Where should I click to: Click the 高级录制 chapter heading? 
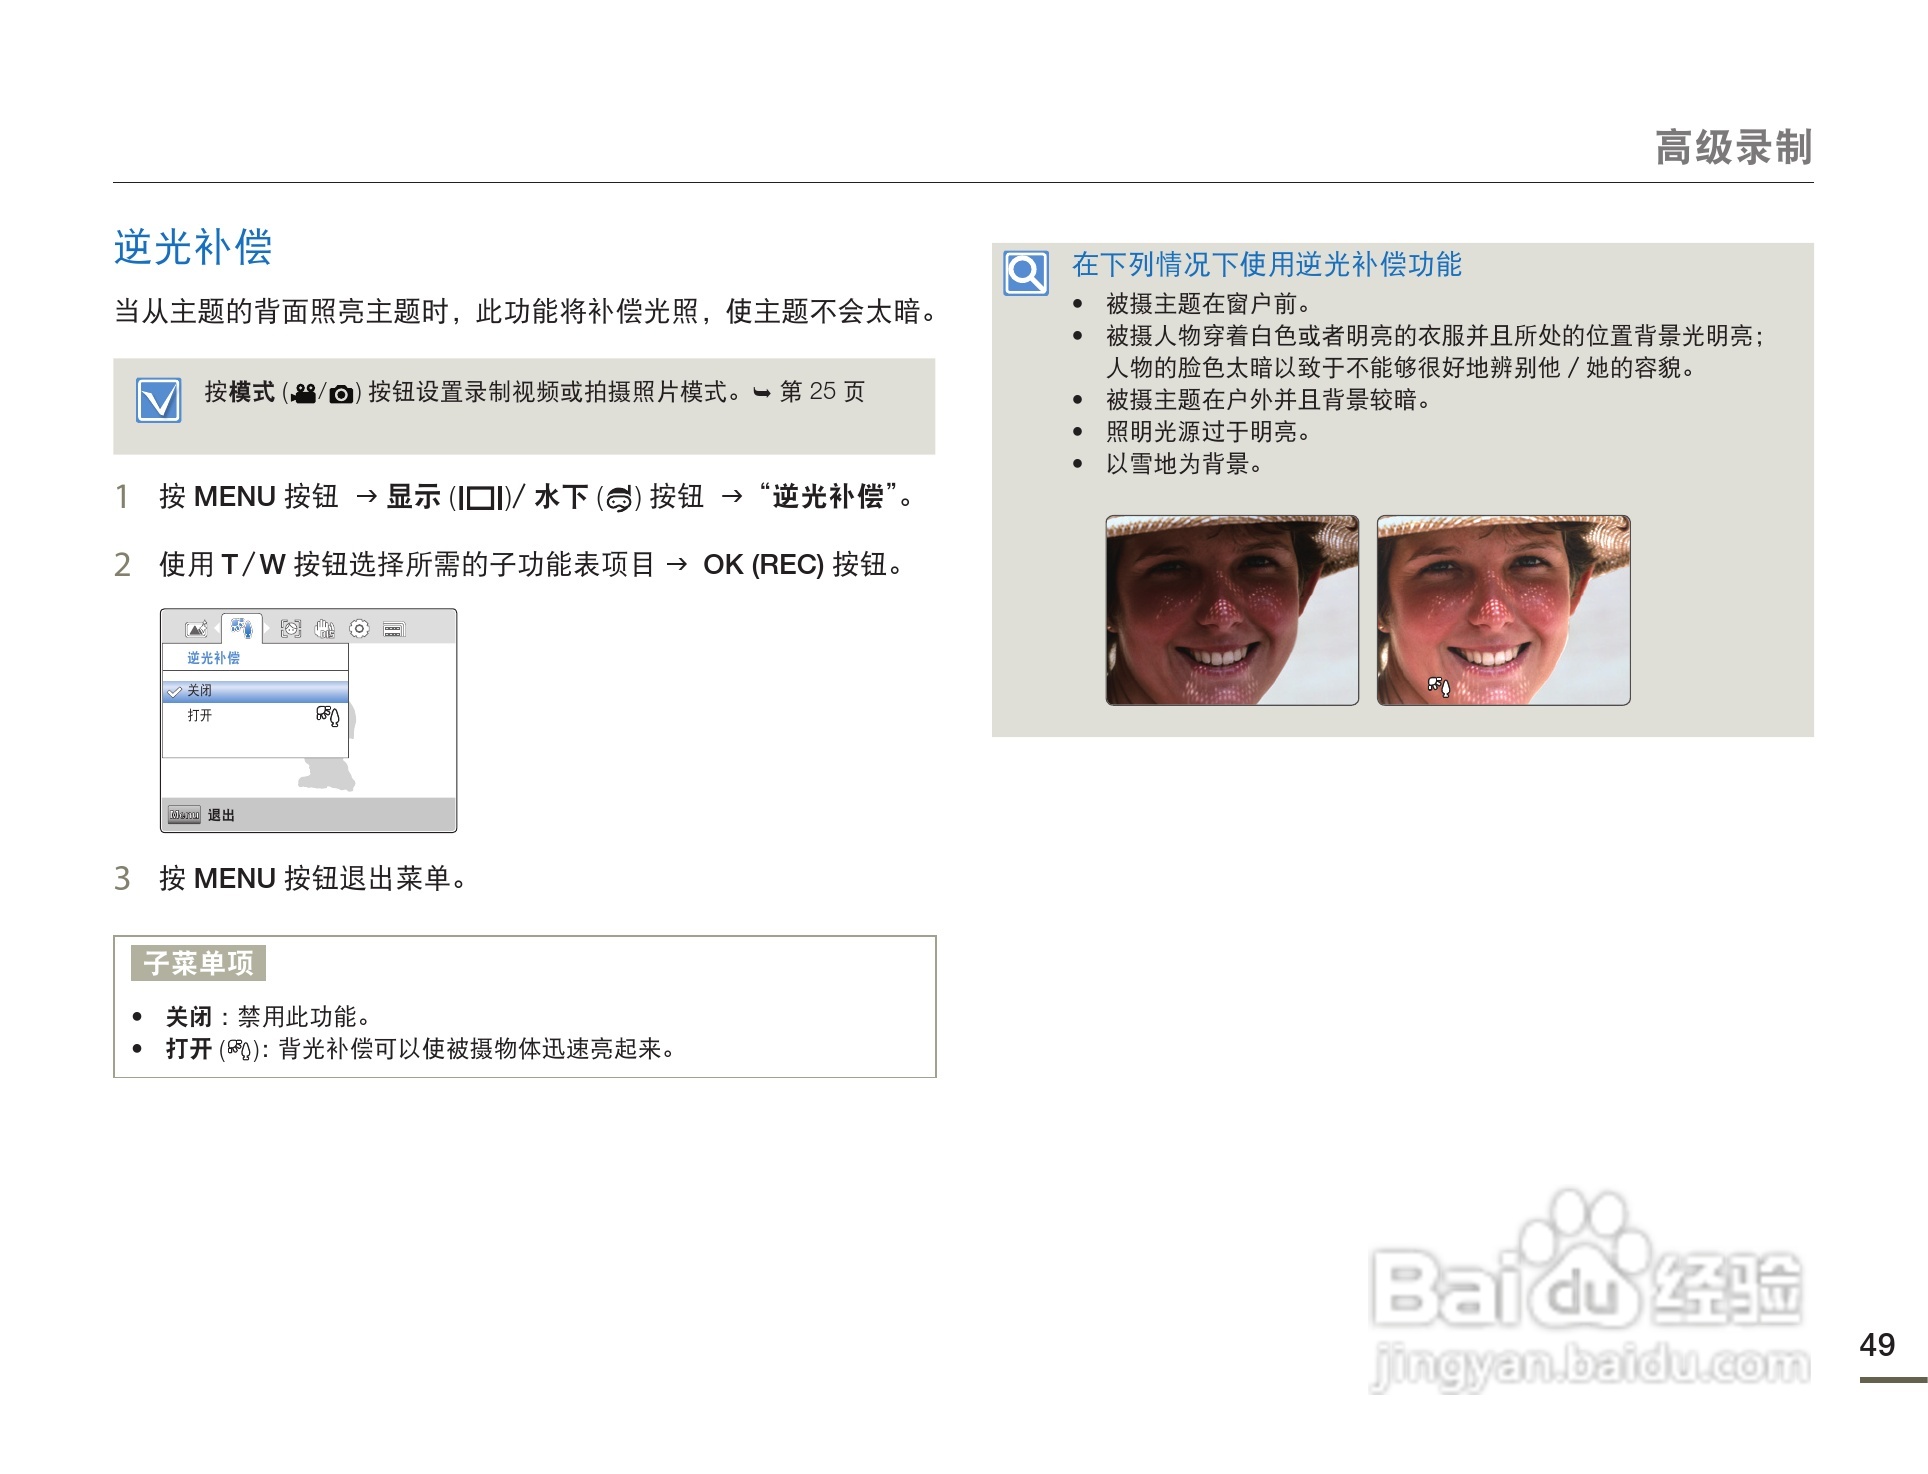[x=1733, y=148]
